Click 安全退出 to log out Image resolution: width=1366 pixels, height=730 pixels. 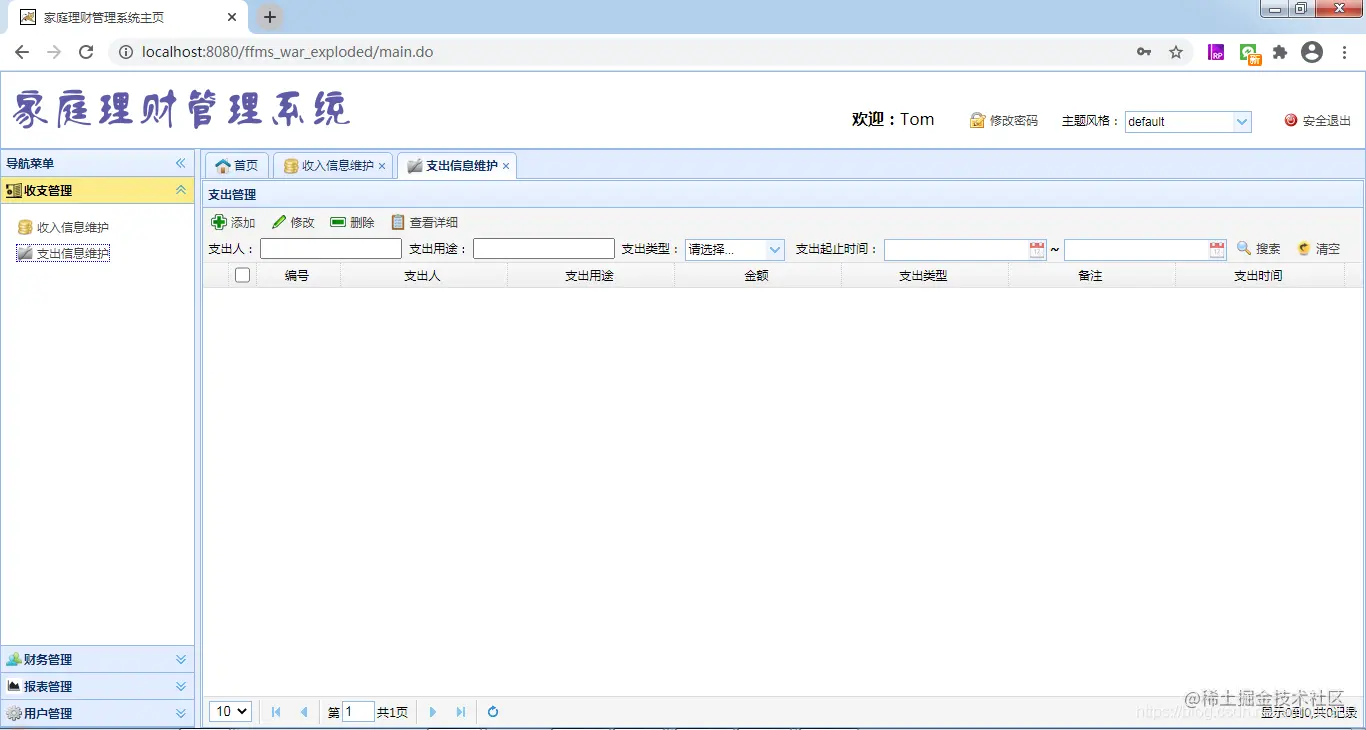pos(1320,120)
